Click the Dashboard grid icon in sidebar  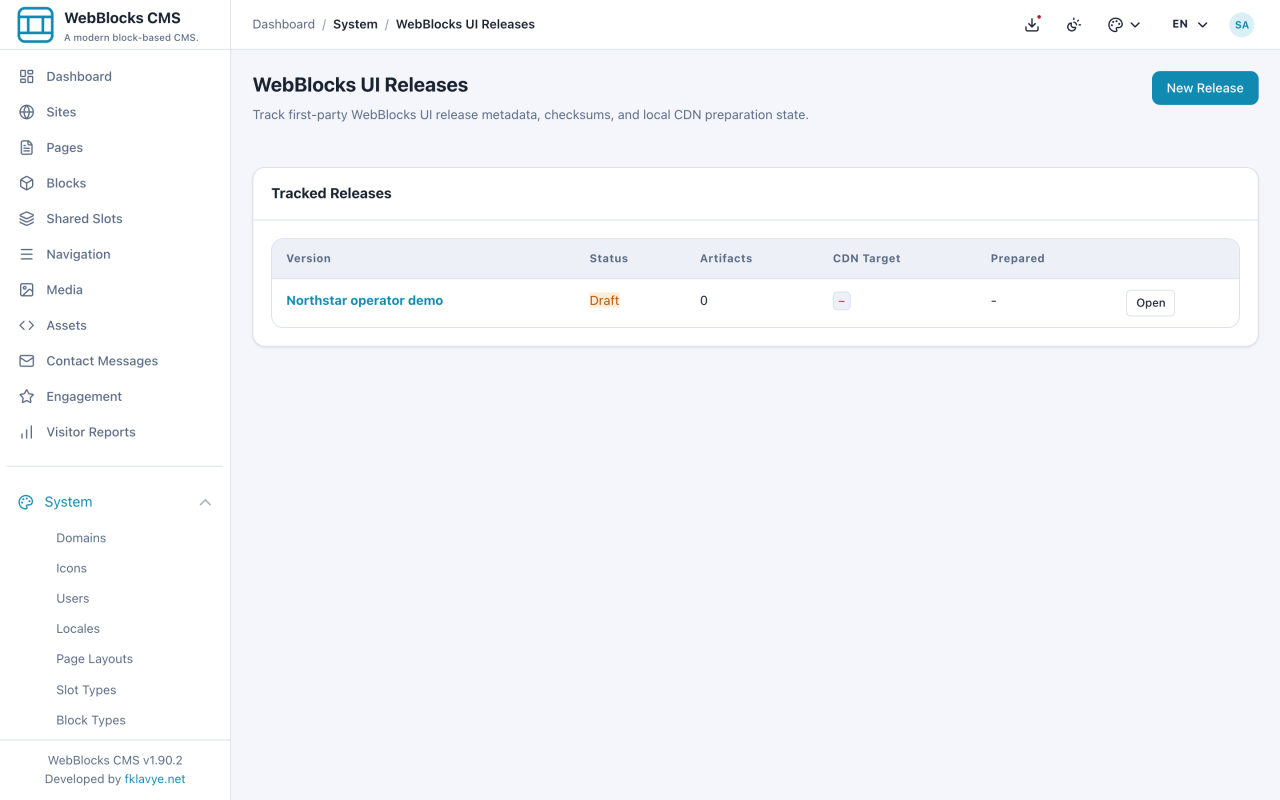pyautogui.click(x=27, y=76)
